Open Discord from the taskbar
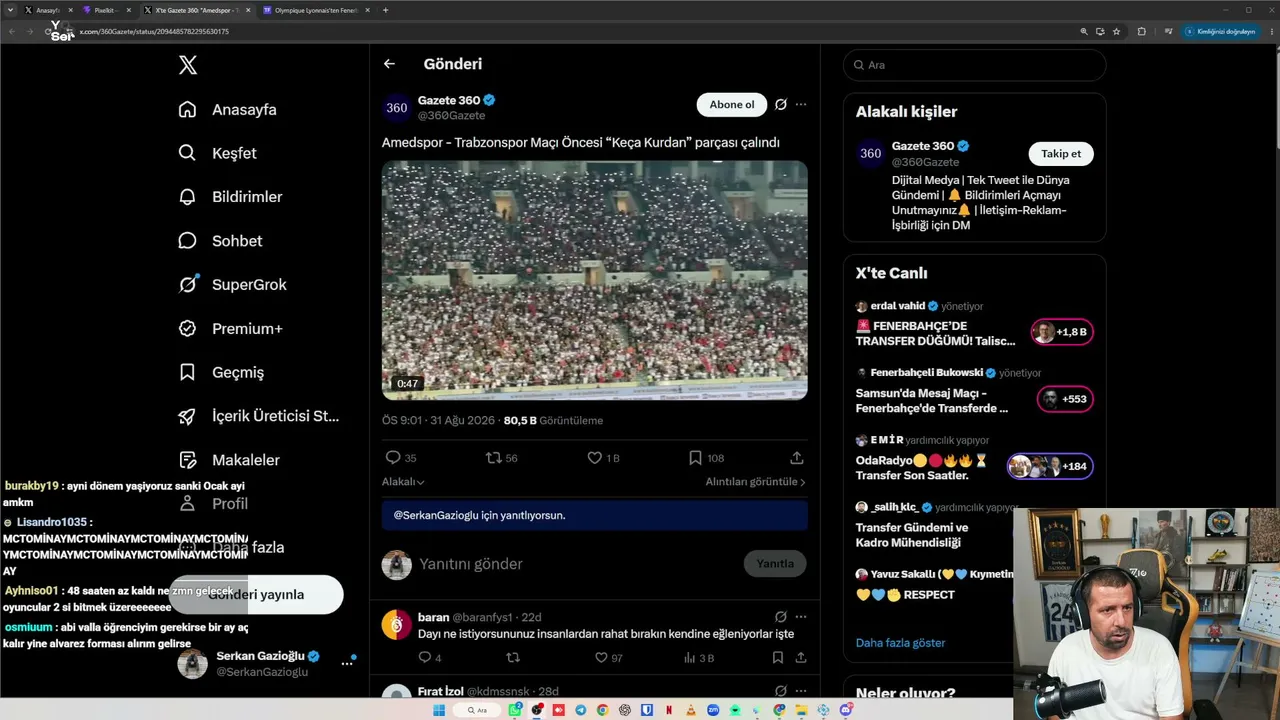Image resolution: width=1280 pixels, height=720 pixels. [847, 710]
